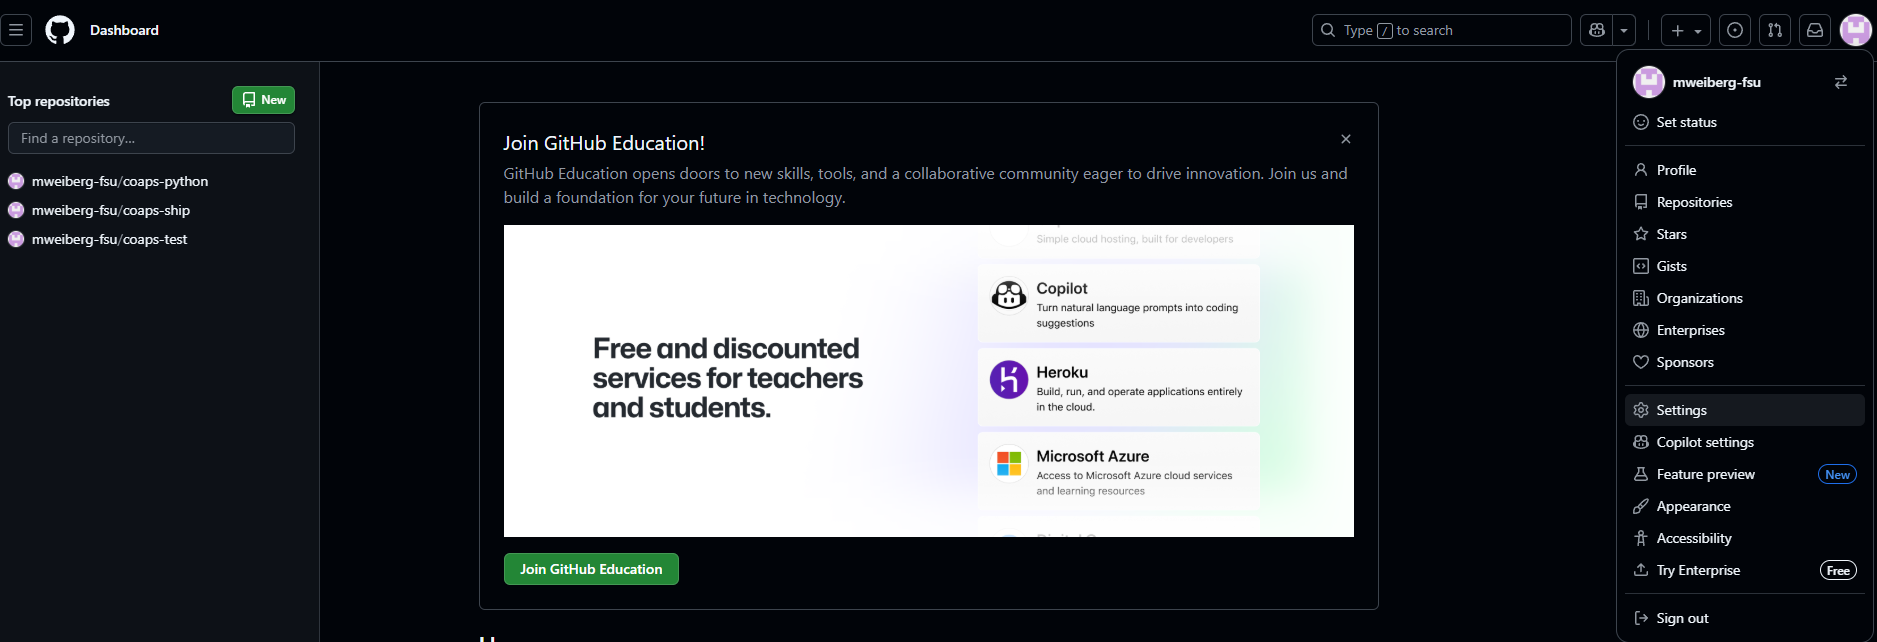This screenshot has width=1877, height=642.
Task: Open the Pull requests icon in header
Action: coord(1775,30)
